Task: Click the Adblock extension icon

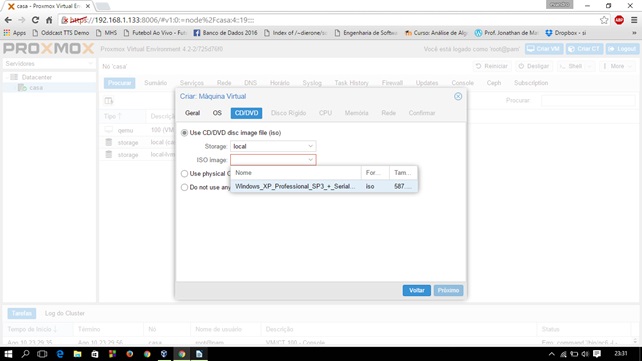Action: coord(619,20)
